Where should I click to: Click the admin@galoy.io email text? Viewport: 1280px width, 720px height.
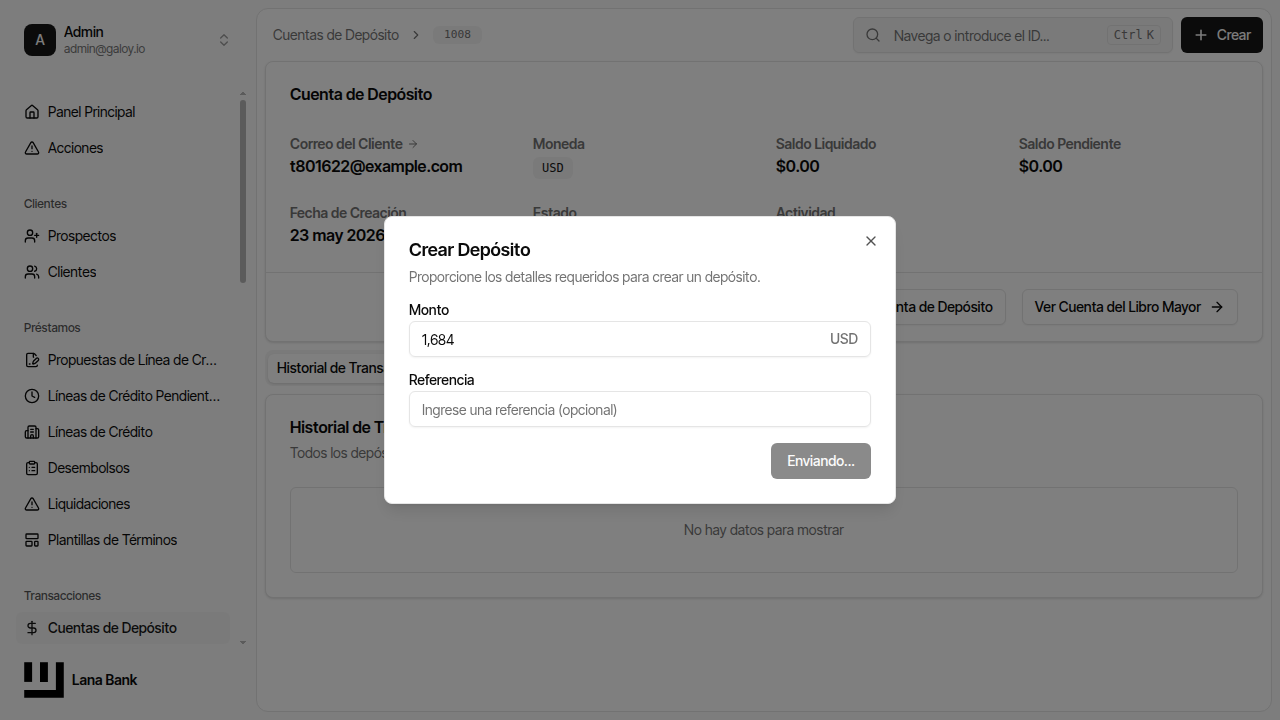coord(105,48)
